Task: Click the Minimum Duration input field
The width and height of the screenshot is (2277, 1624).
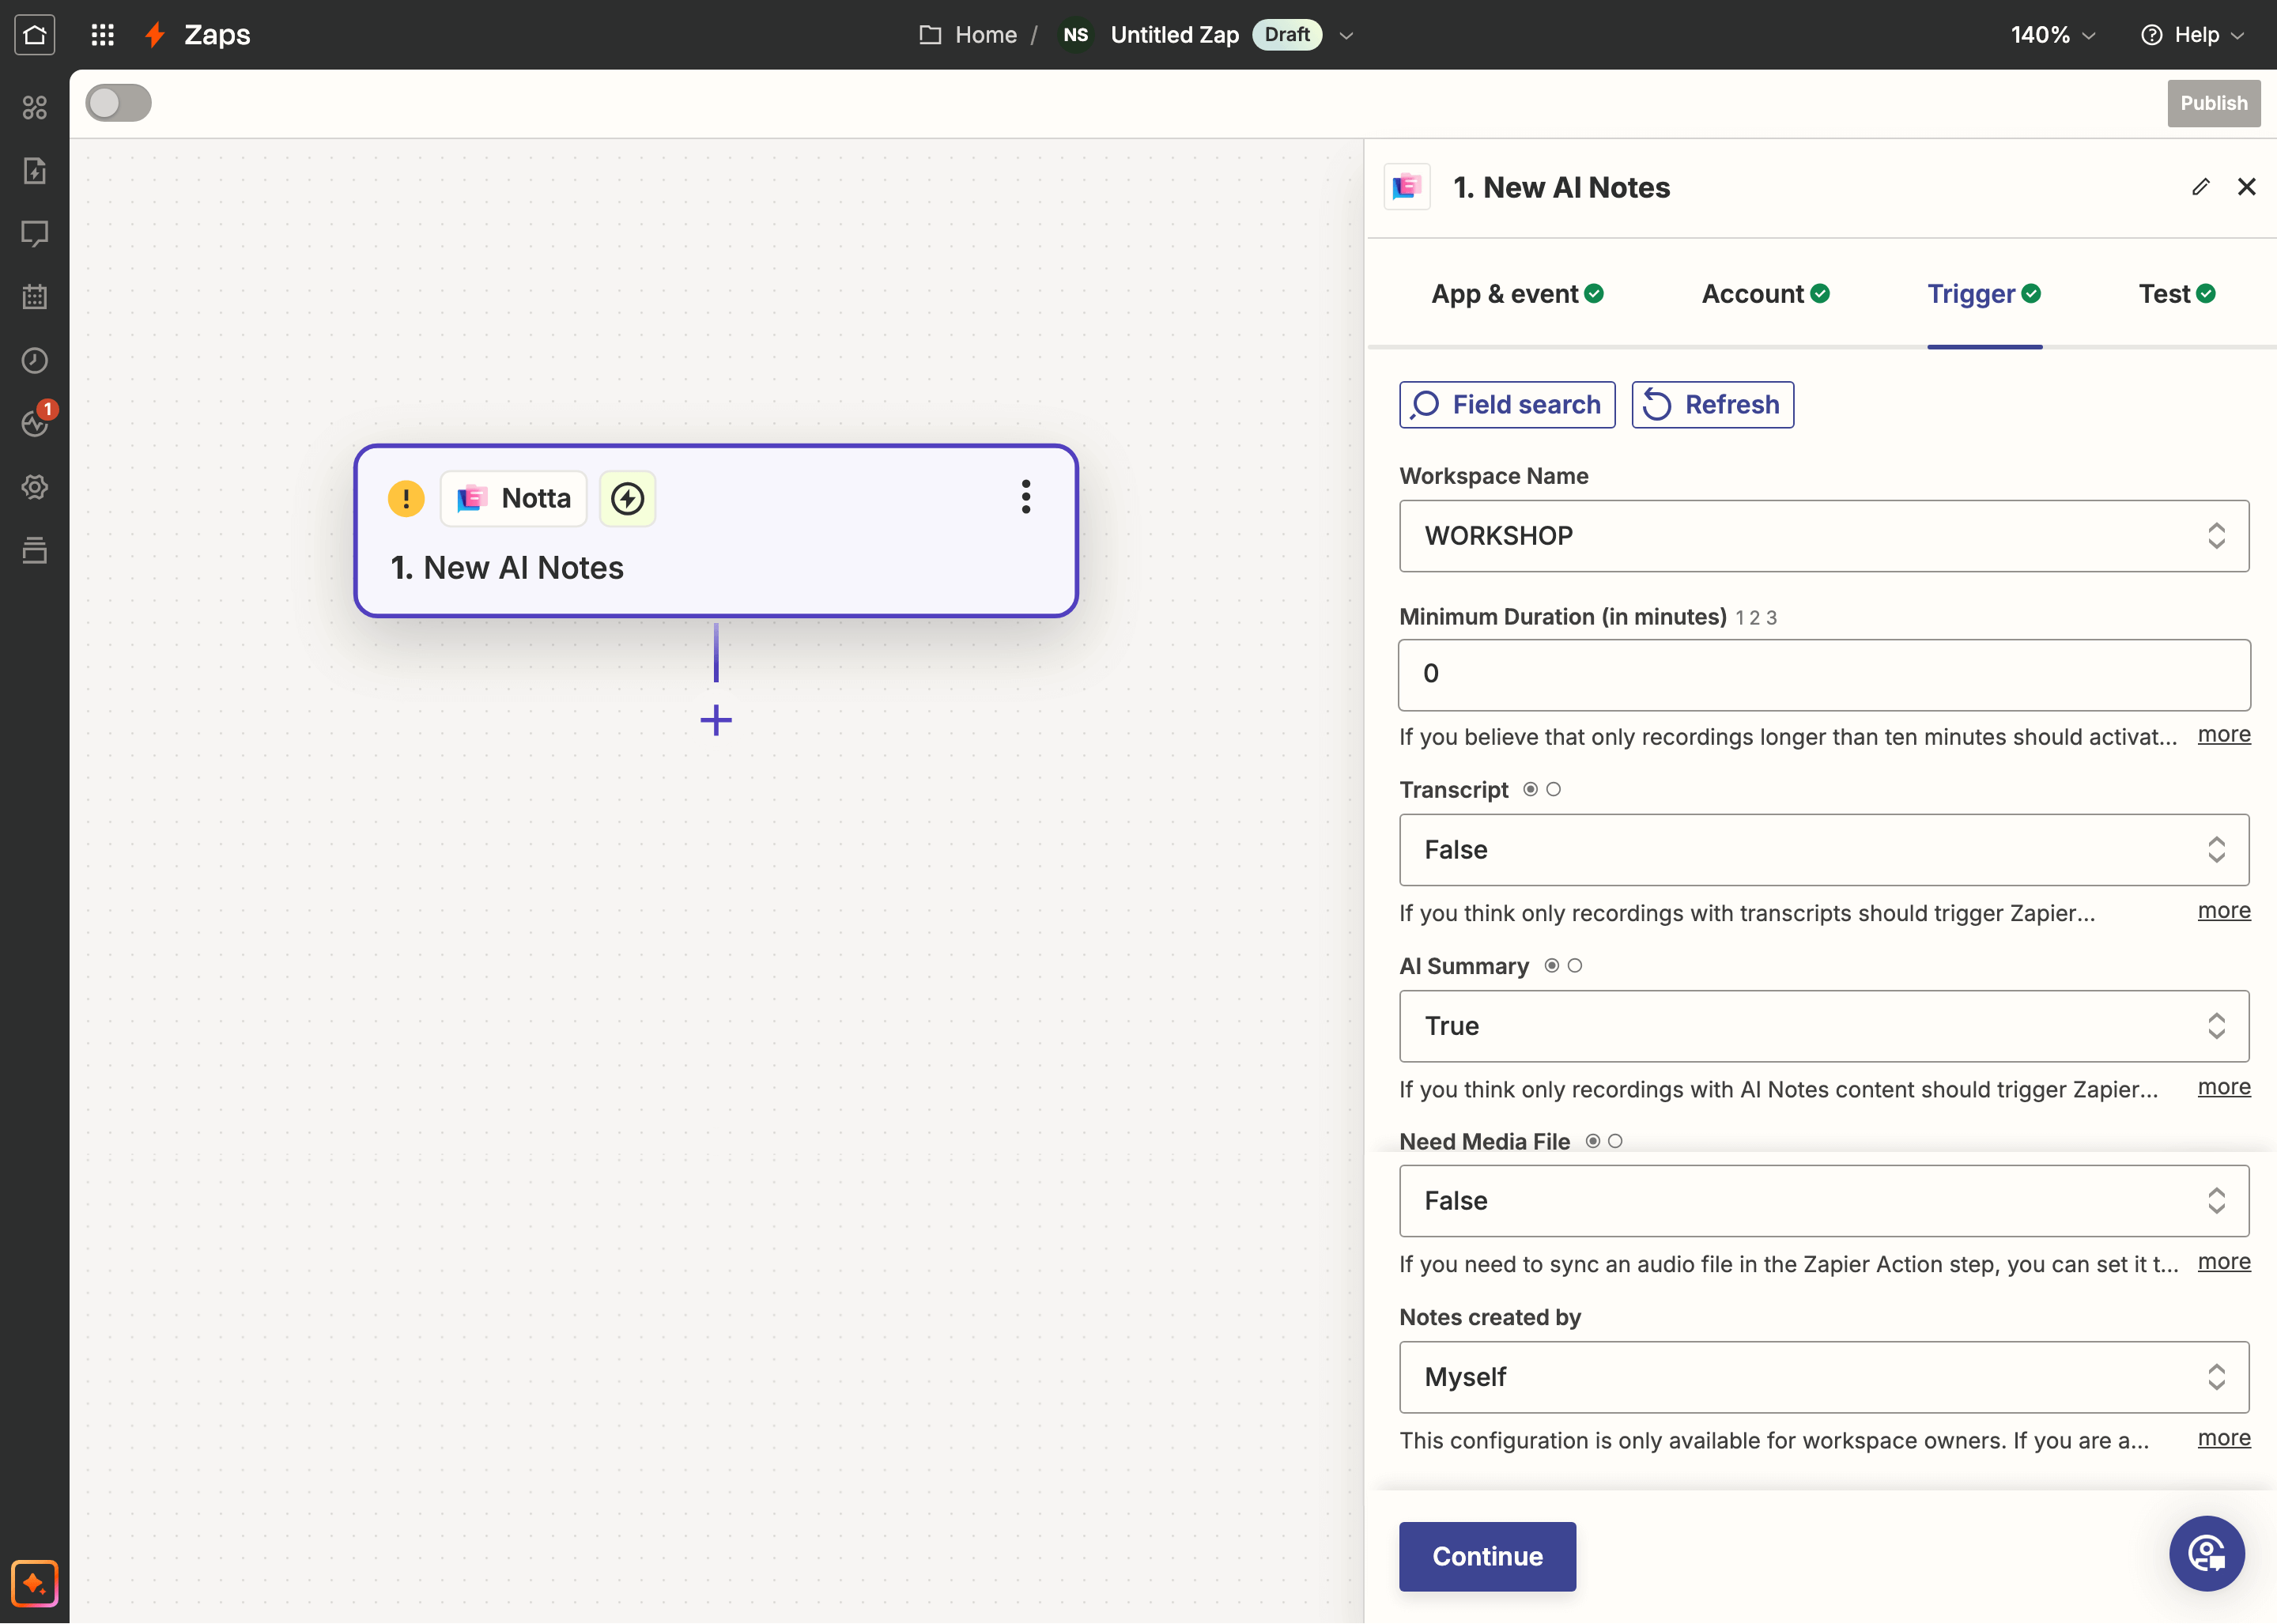Action: point(1824,675)
